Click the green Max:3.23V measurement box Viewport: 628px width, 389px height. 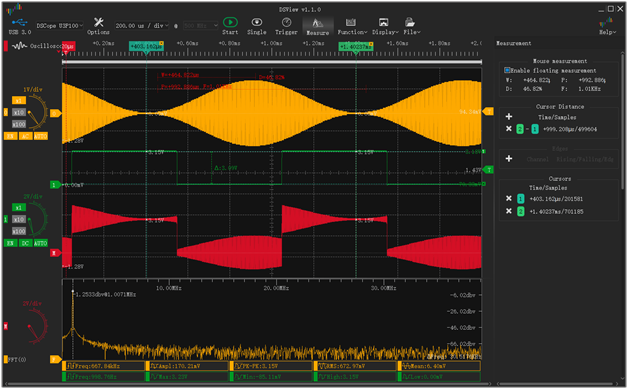point(187,377)
